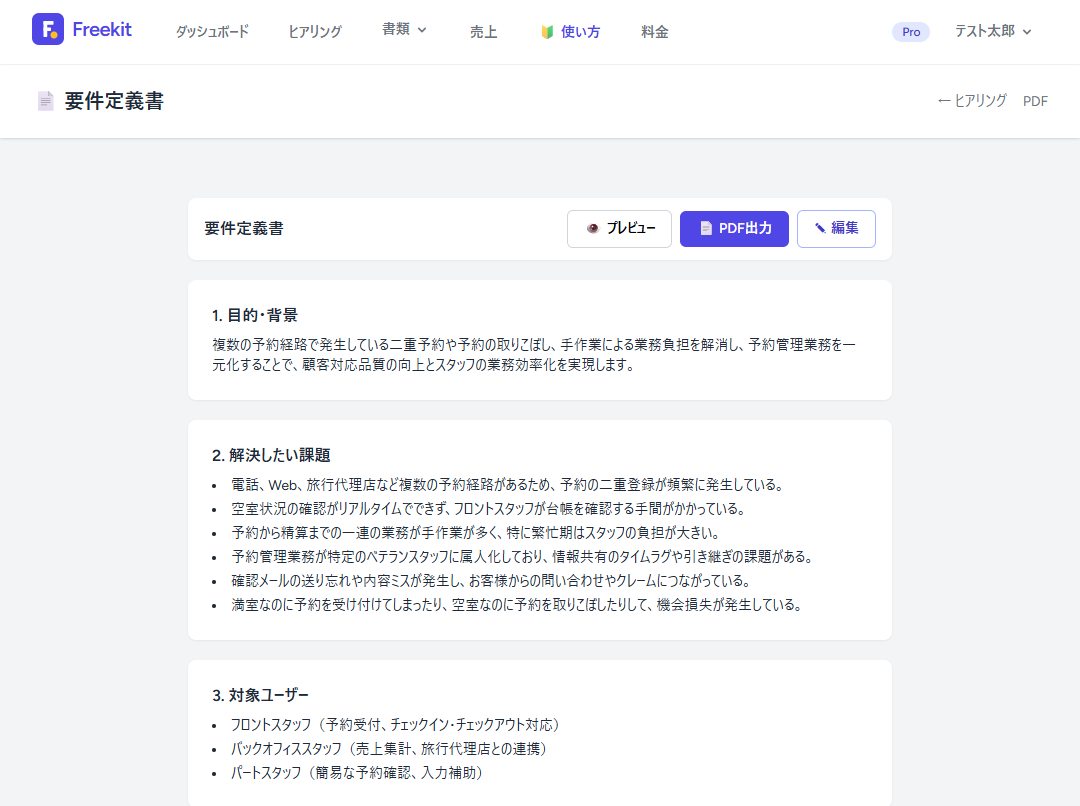Click the eye icon in プレビュー button
The width and height of the screenshot is (1080, 806).
point(592,229)
